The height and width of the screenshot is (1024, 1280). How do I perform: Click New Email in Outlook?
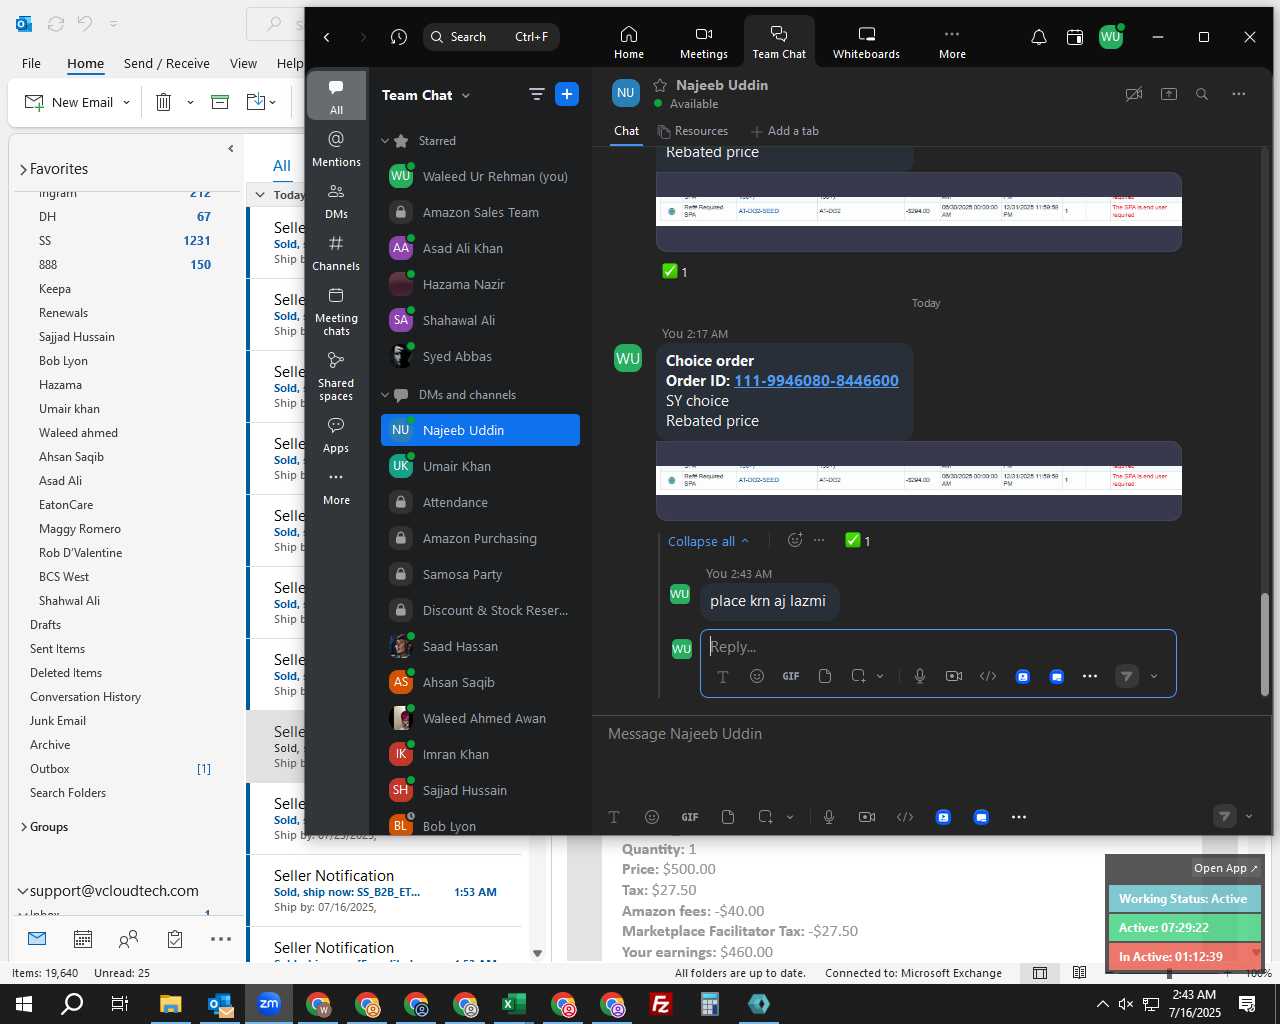pos(70,102)
